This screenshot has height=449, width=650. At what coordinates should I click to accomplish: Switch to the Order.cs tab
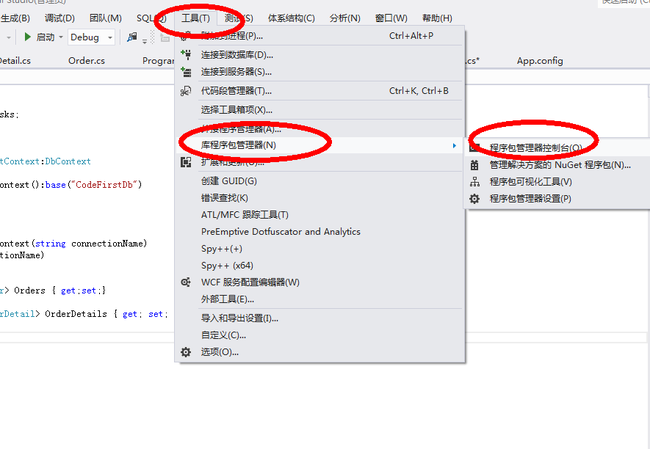pyautogui.click(x=87, y=61)
